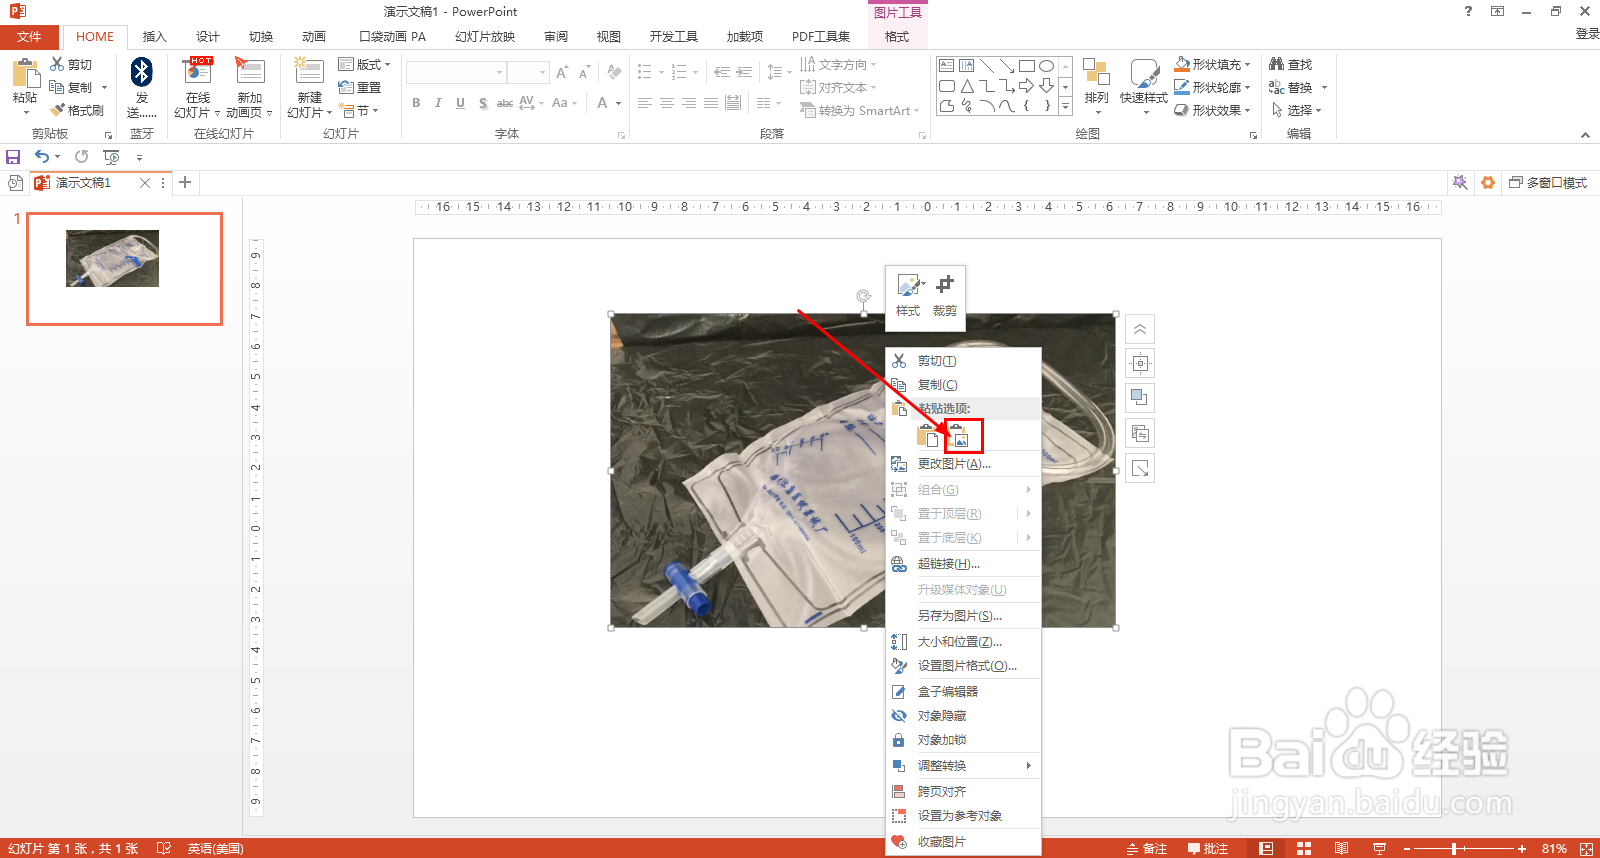The height and width of the screenshot is (858, 1600).
Task: Expand the adjust and convert submenu
Action: coord(963,766)
